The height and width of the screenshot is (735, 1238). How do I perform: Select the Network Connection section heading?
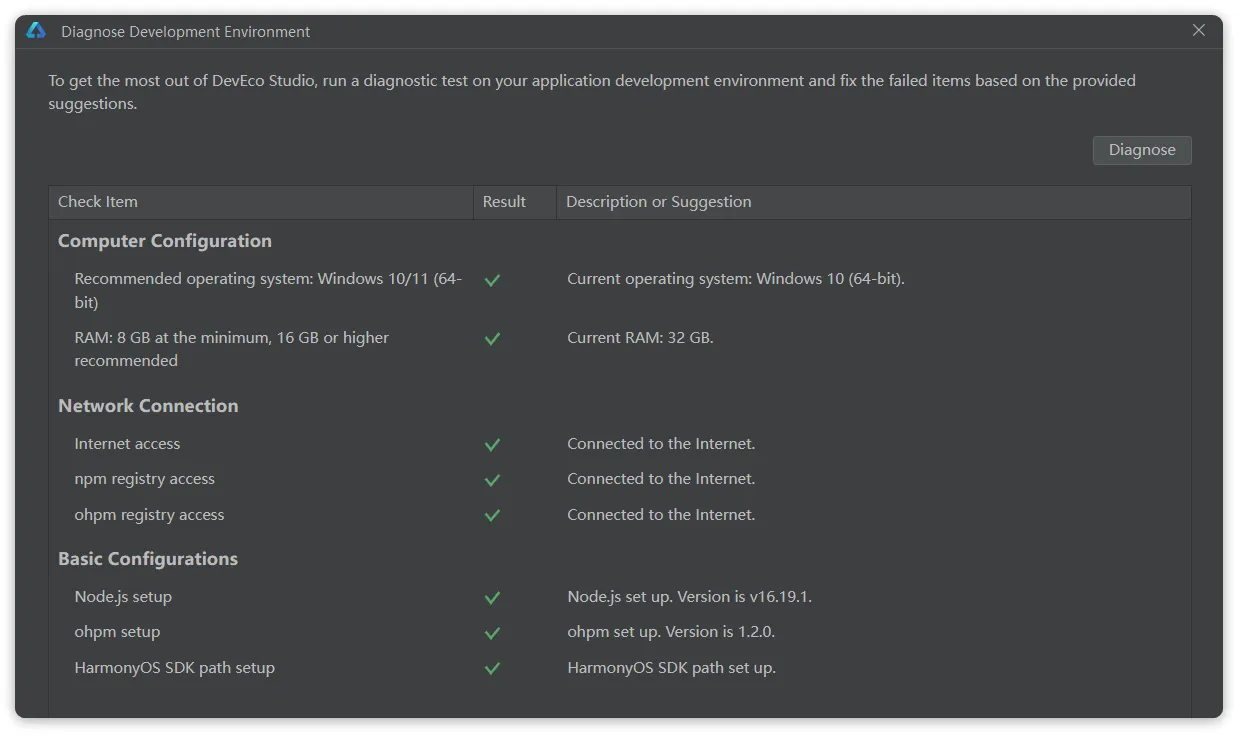[148, 406]
